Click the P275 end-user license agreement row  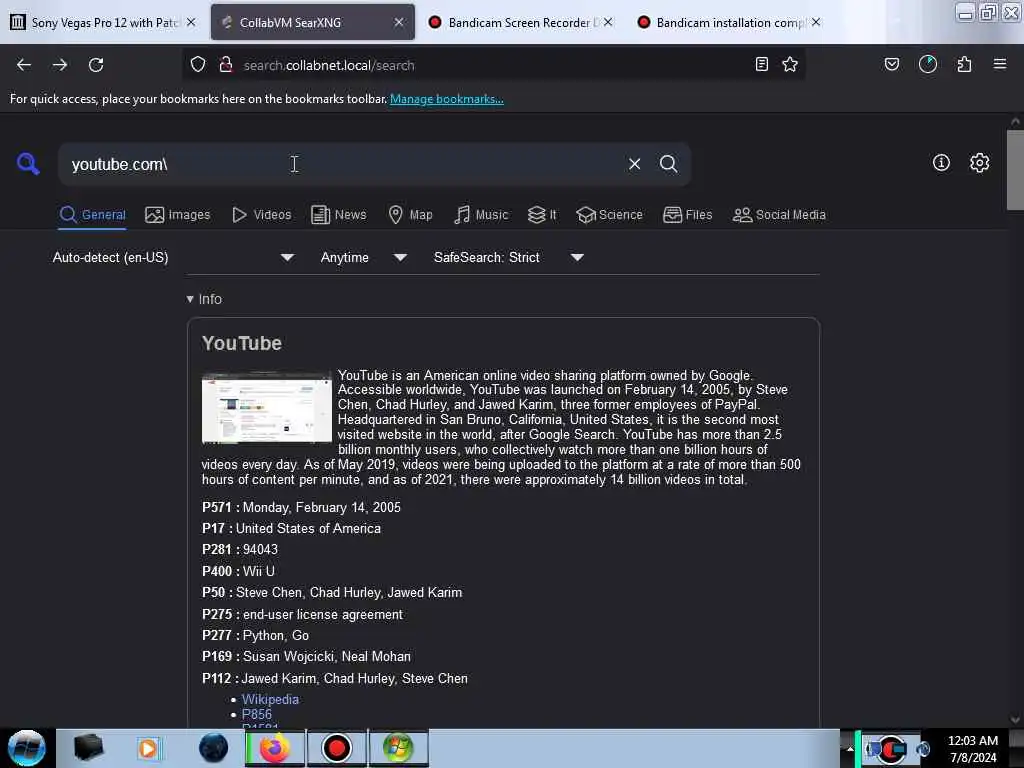(302, 615)
